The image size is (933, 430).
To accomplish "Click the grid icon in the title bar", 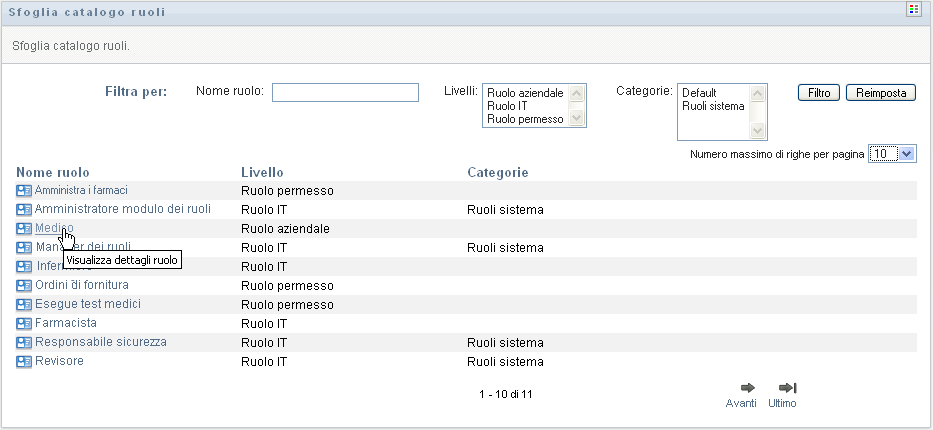I will pos(912,10).
